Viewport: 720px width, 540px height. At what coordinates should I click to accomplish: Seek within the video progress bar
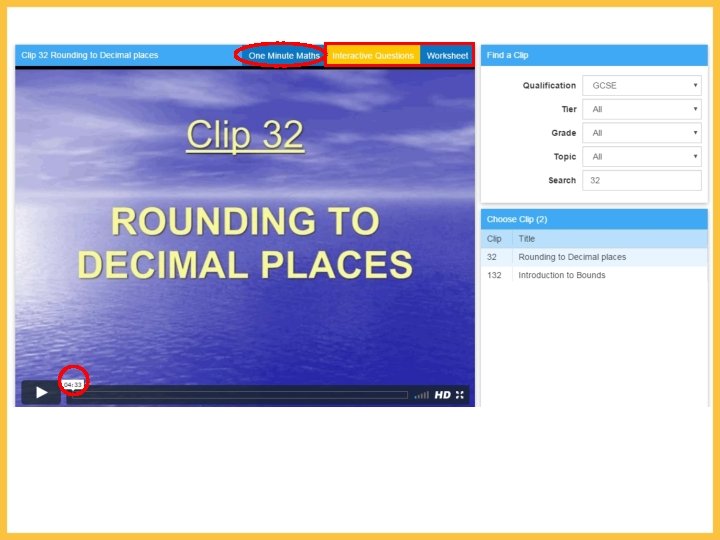pyautogui.click(x=239, y=395)
